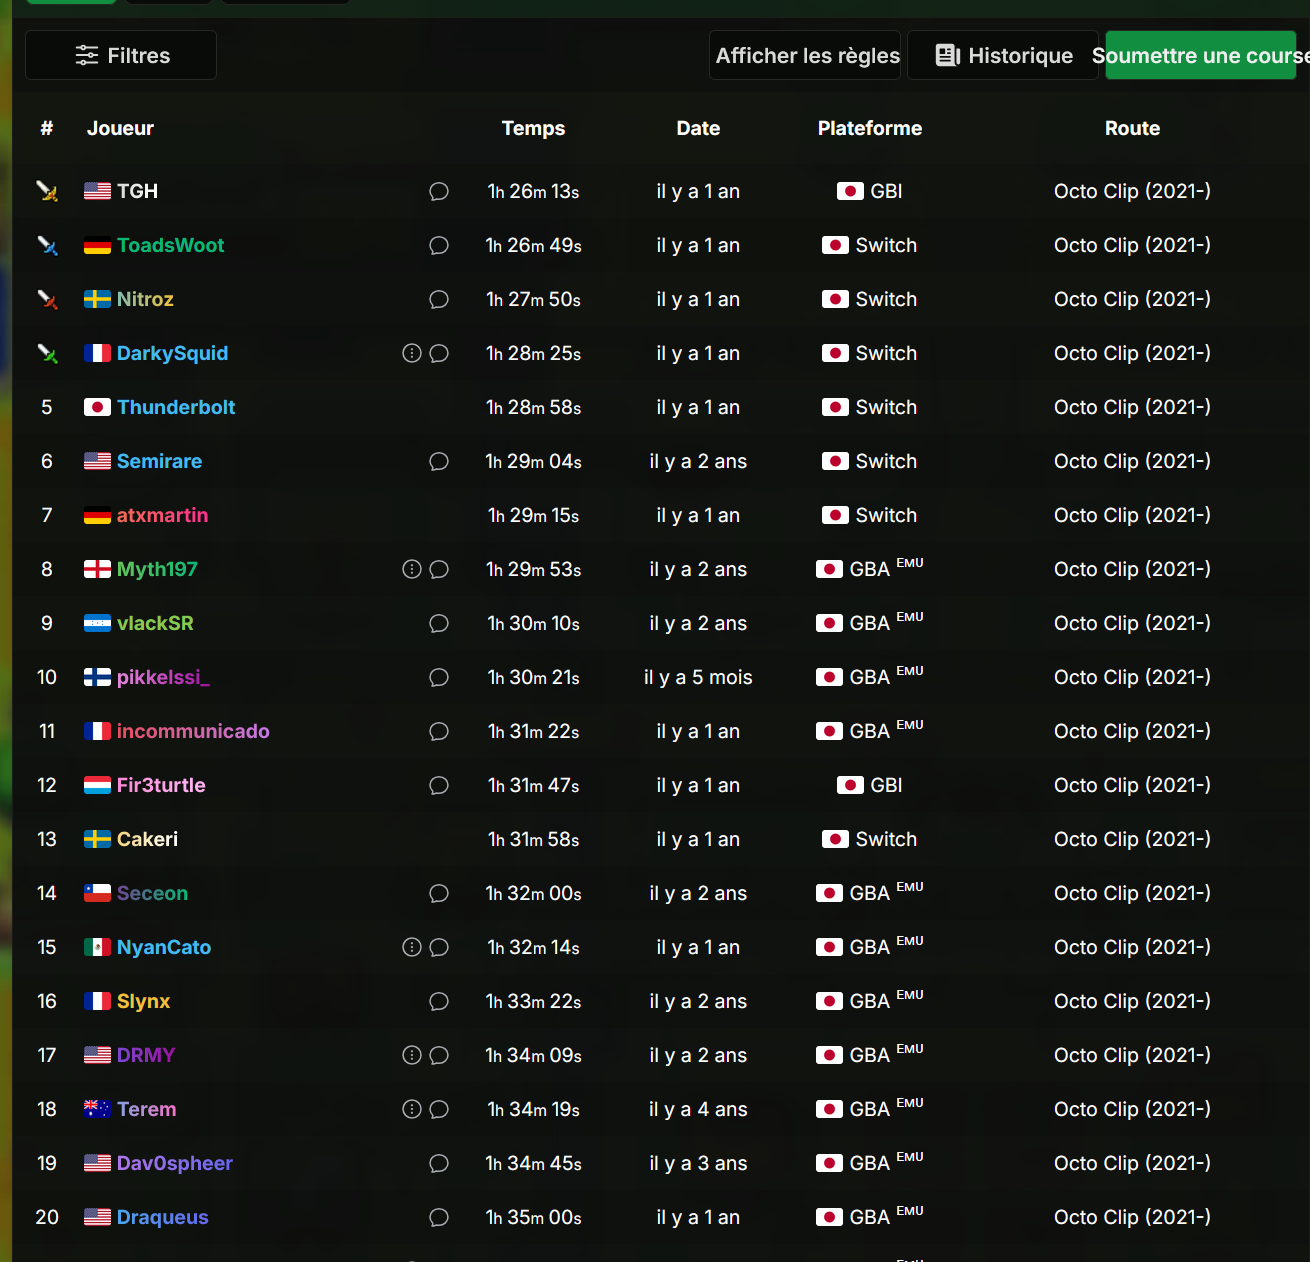Open Nitroz's run time 1h 27m 50s
Screen dimensions: 1310x1262
[534, 299]
